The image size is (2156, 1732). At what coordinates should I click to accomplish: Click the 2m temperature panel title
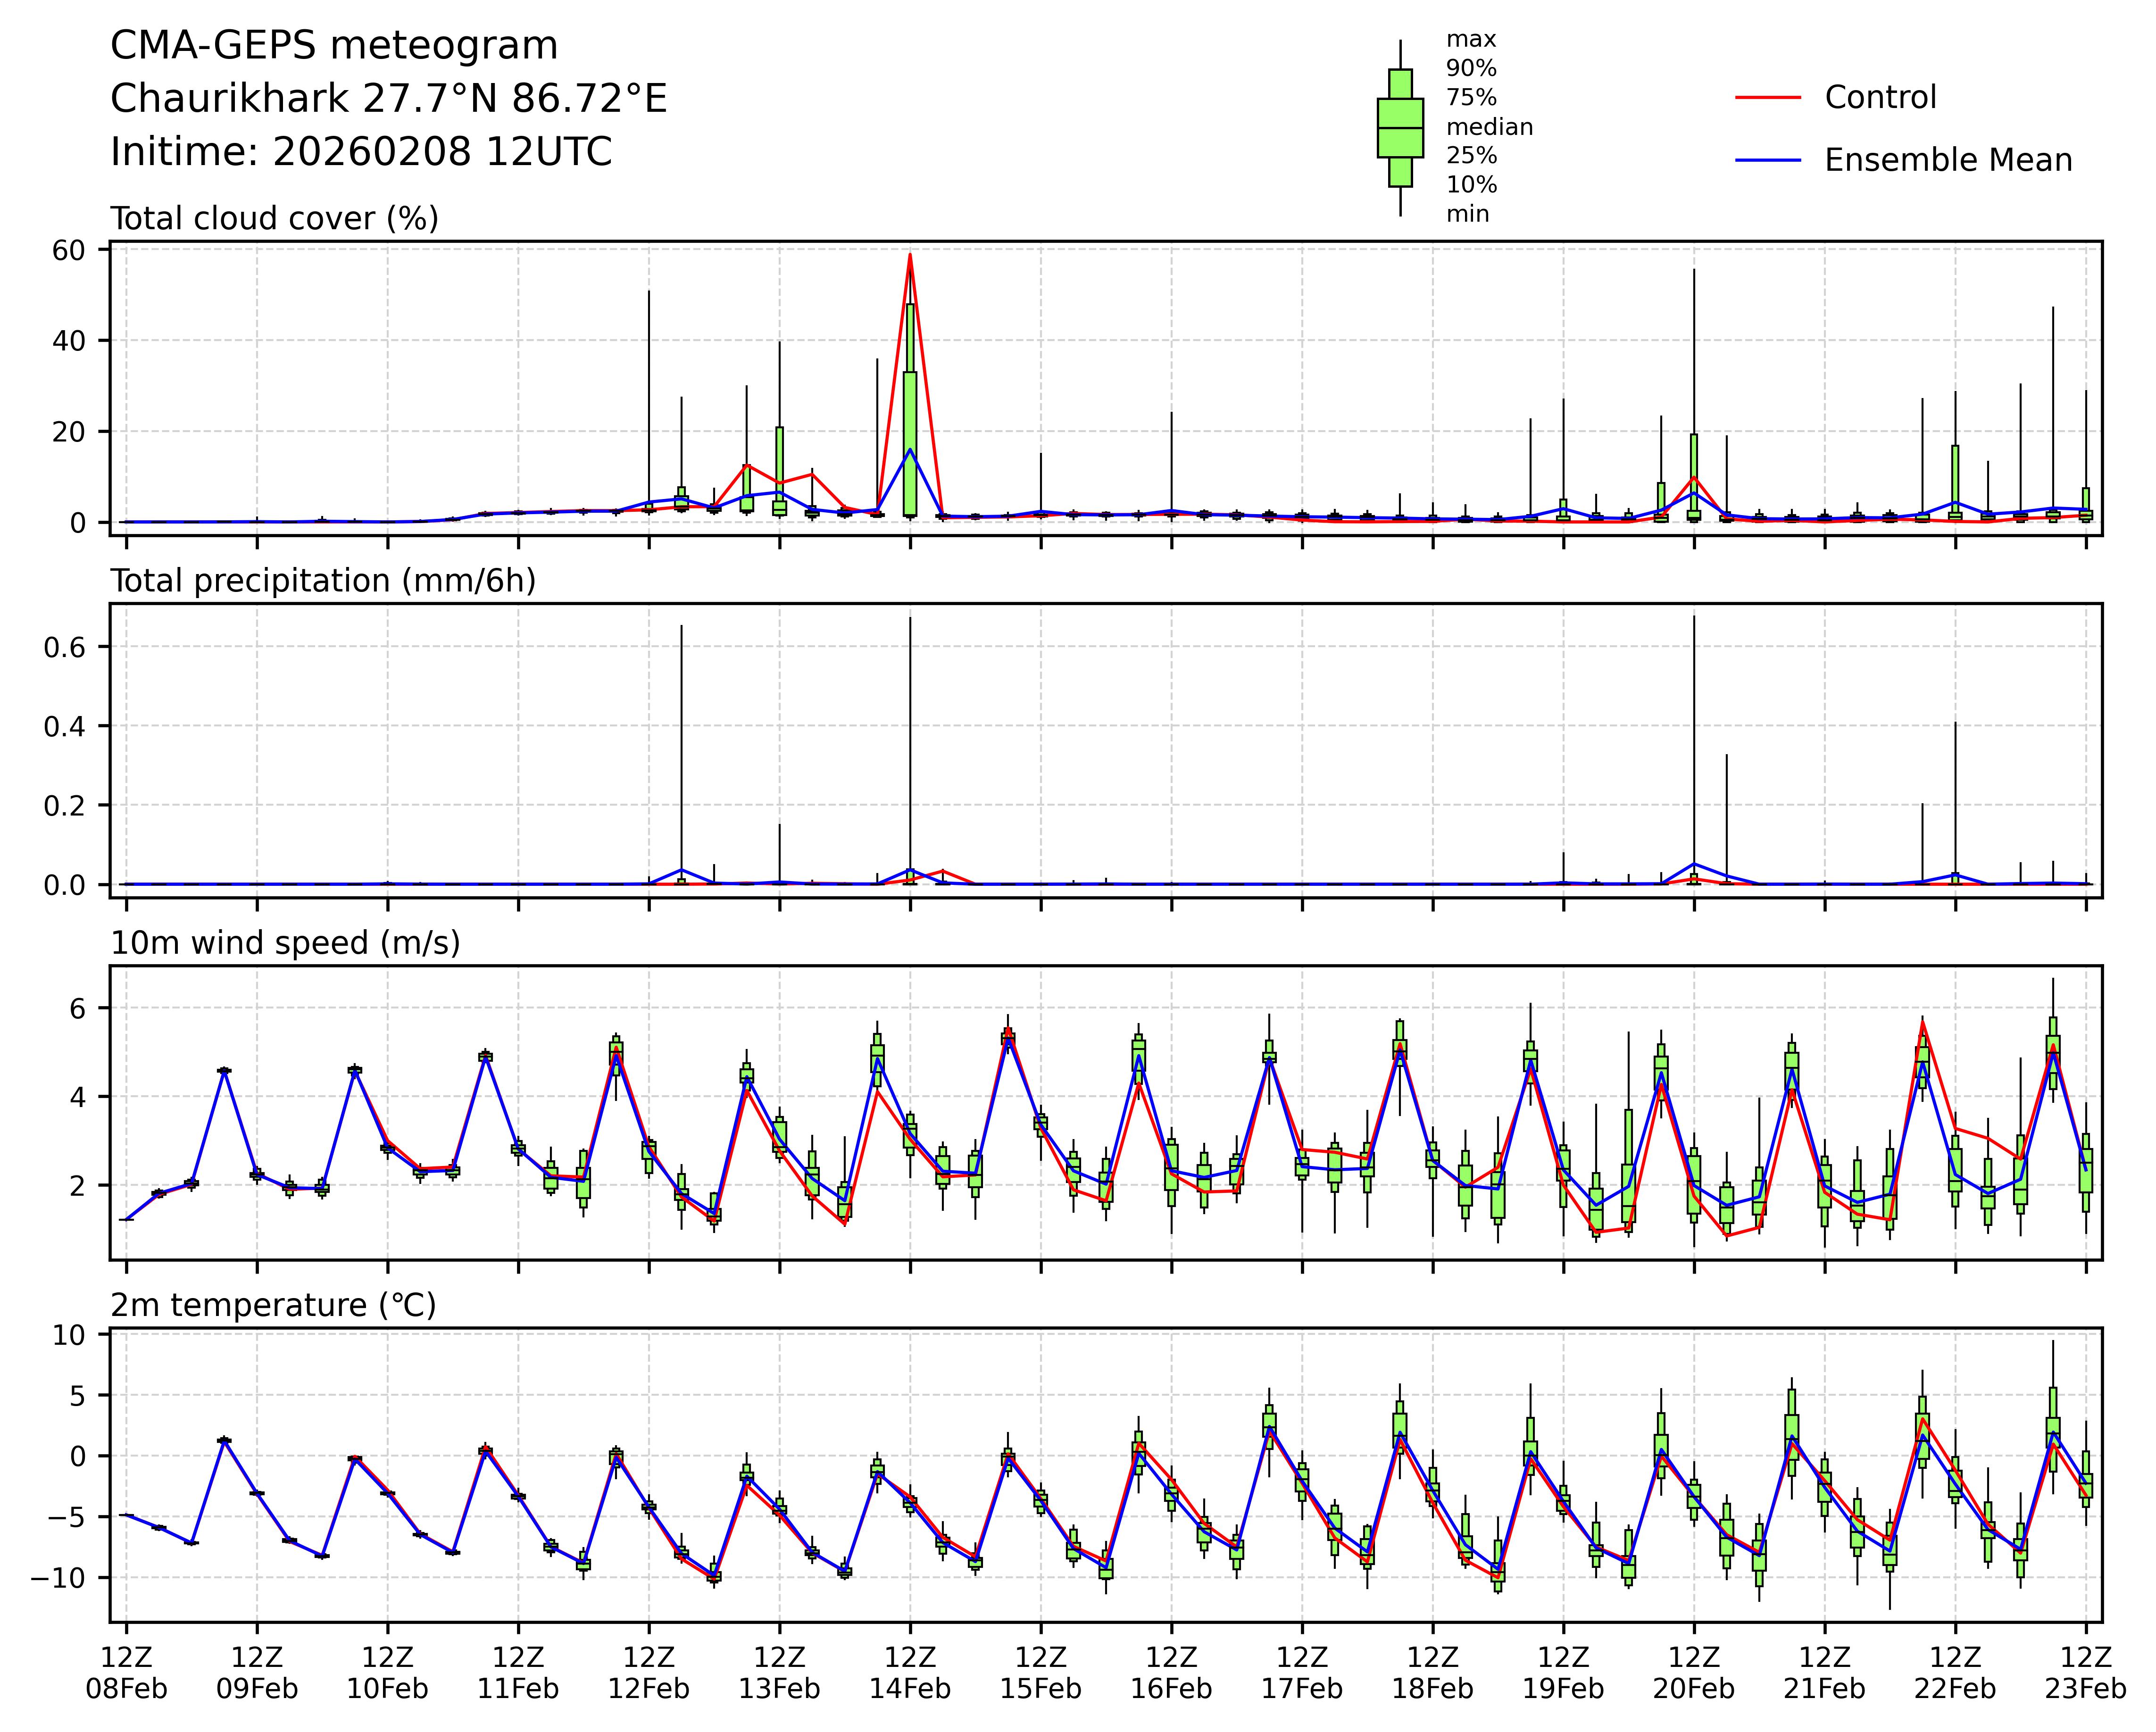click(x=273, y=1305)
